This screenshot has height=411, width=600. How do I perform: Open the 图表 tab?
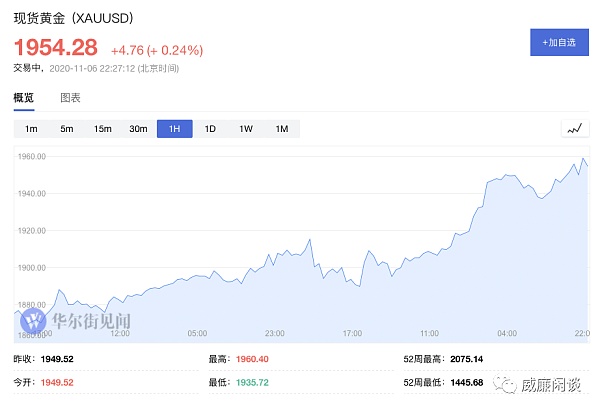click(70, 98)
